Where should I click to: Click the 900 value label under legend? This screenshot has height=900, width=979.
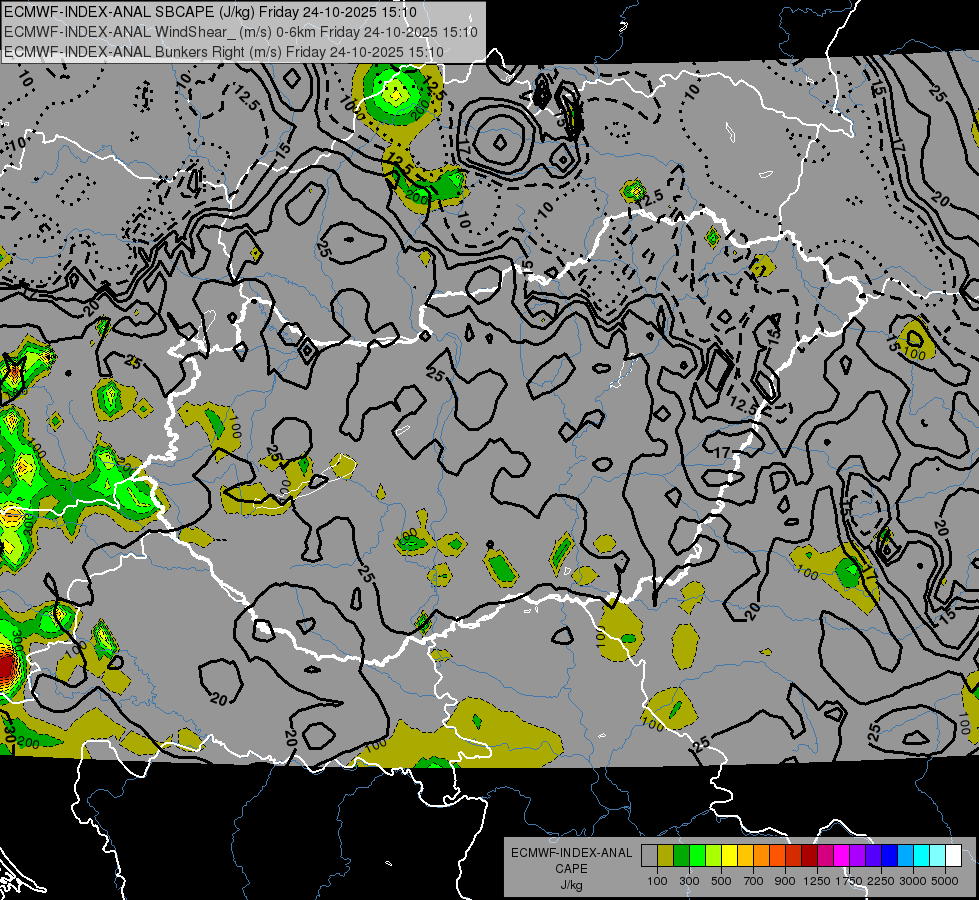(x=786, y=881)
